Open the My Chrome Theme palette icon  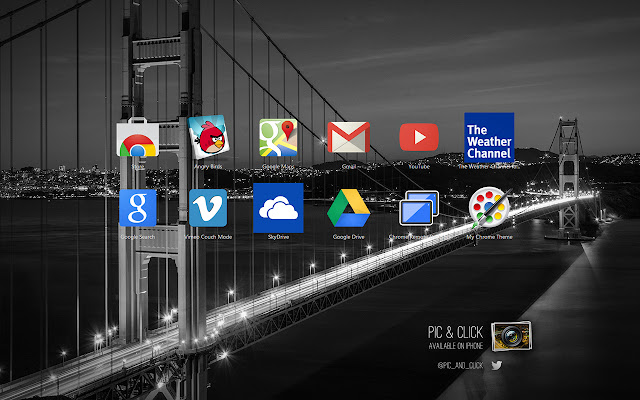click(x=489, y=208)
